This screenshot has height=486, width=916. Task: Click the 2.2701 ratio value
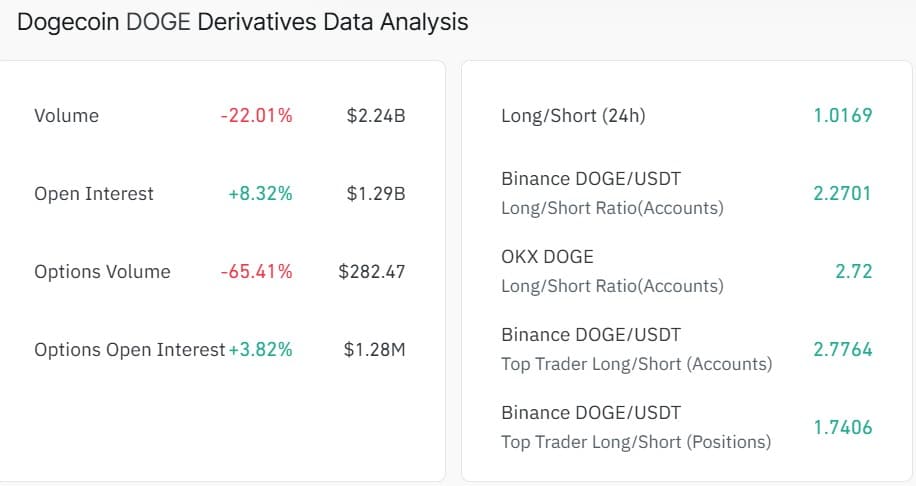pos(842,193)
